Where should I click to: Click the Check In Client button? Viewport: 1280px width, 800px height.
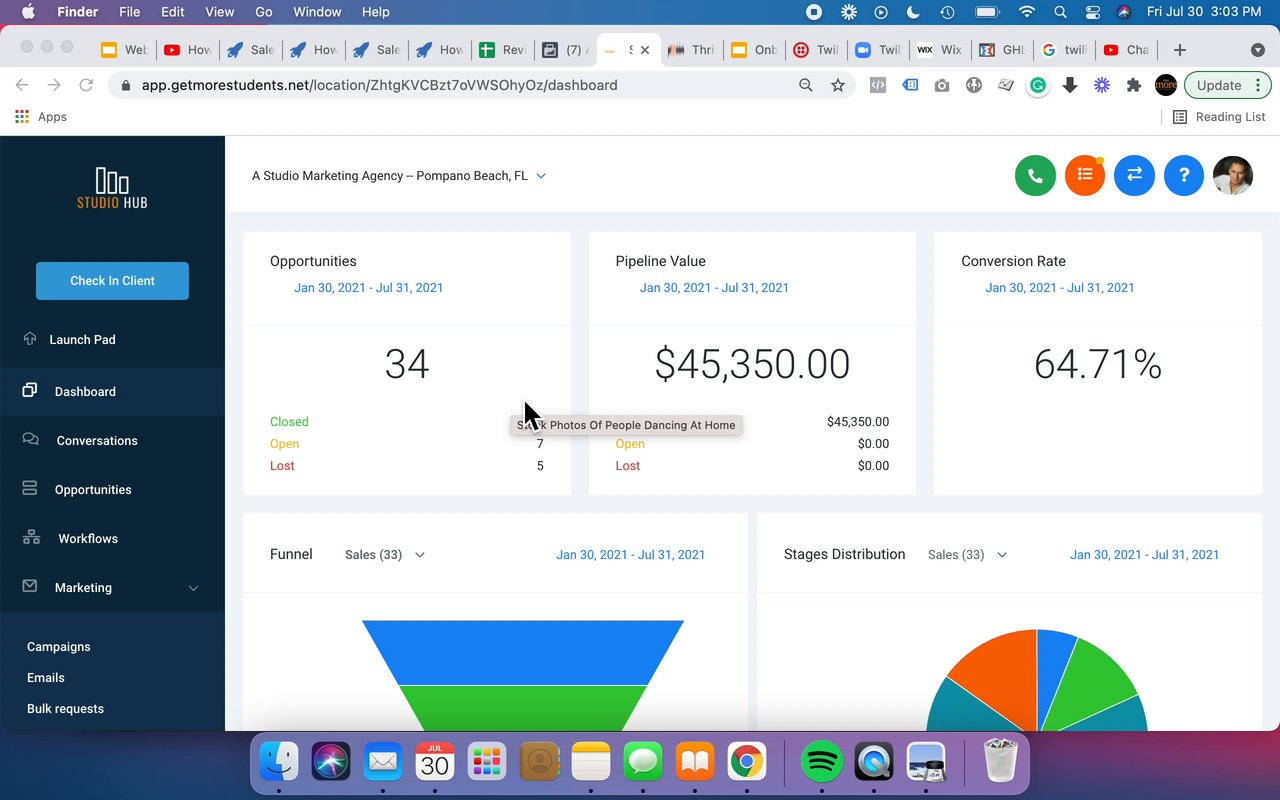point(112,281)
